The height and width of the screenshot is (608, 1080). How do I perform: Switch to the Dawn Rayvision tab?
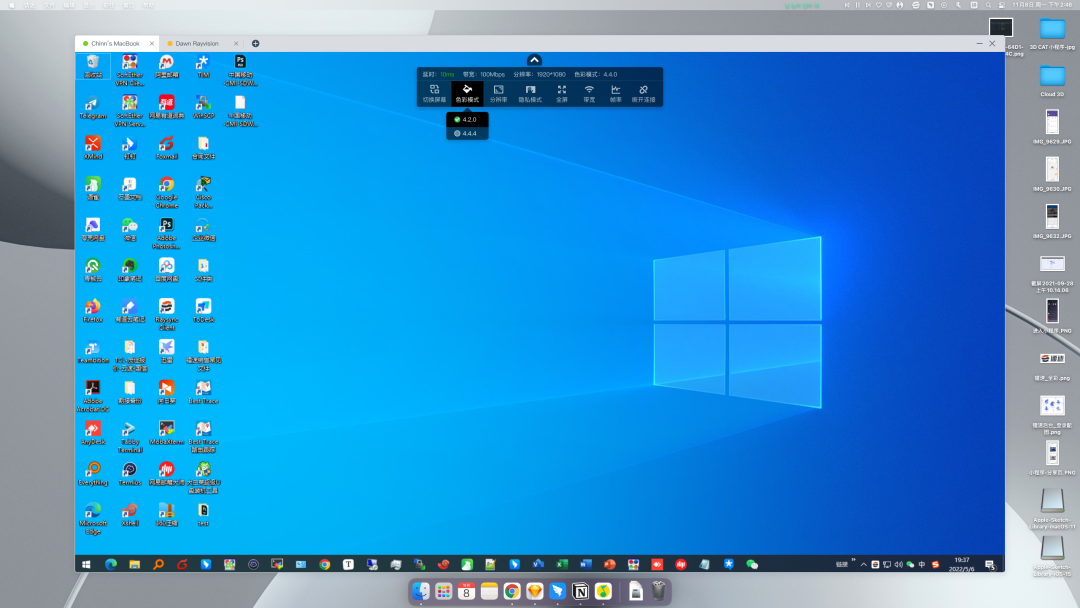coord(197,43)
